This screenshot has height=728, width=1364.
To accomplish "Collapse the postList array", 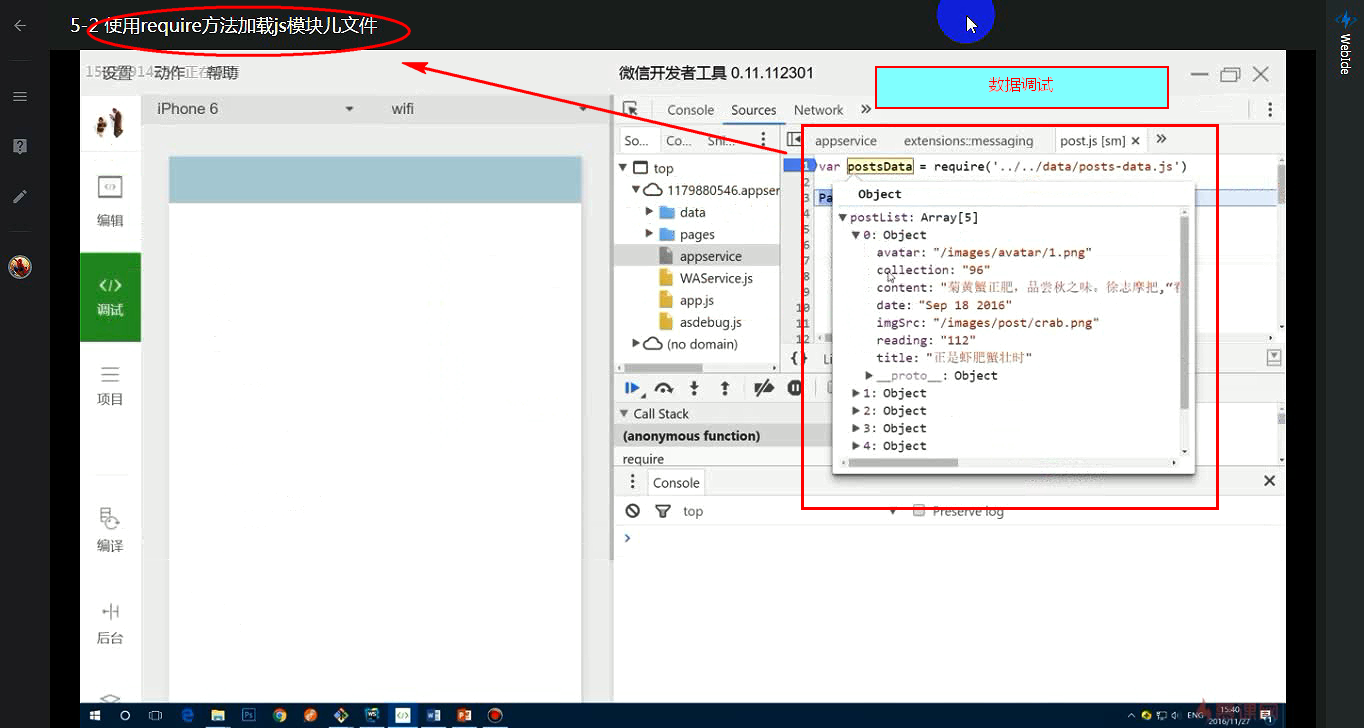I will coord(842,218).
